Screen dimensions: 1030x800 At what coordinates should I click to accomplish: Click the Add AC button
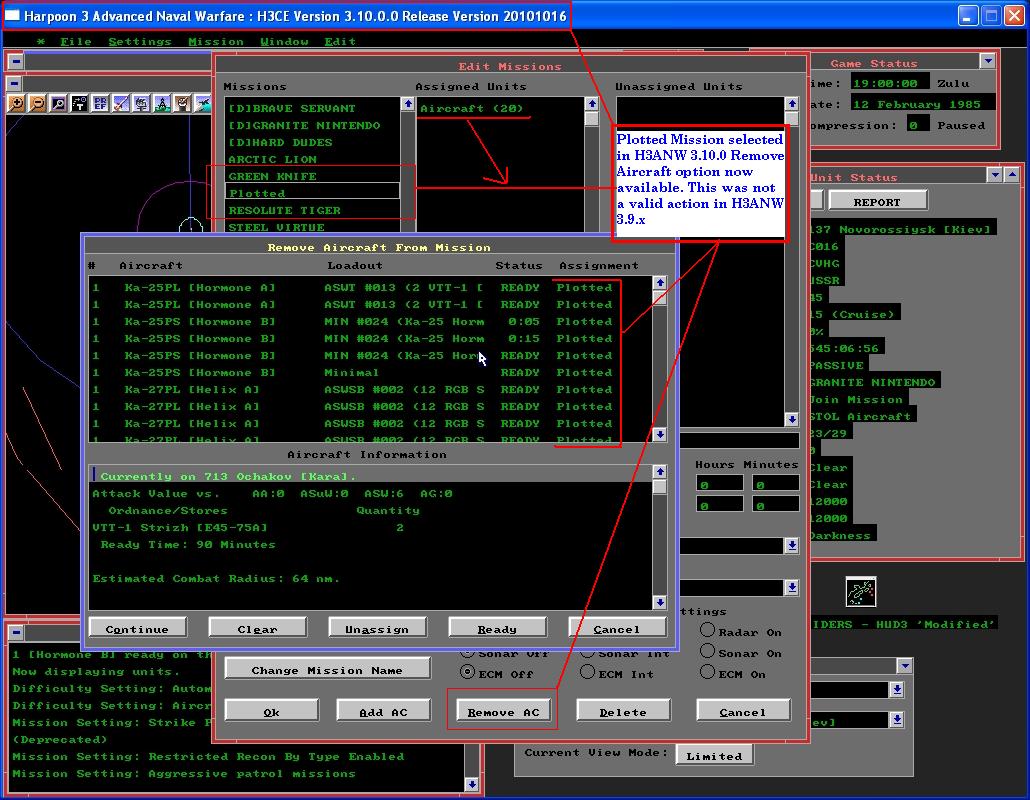384,711
